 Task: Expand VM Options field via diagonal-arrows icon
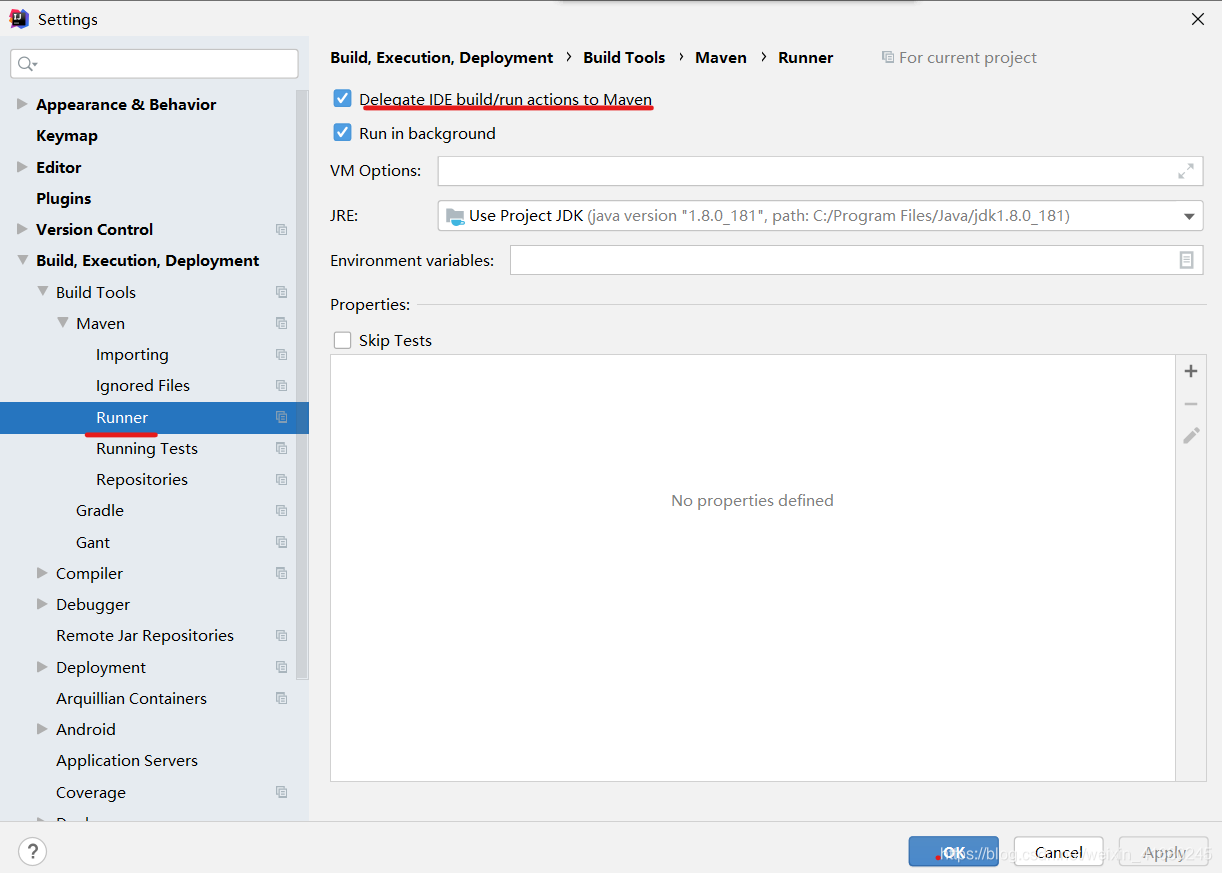point(1186,170)
